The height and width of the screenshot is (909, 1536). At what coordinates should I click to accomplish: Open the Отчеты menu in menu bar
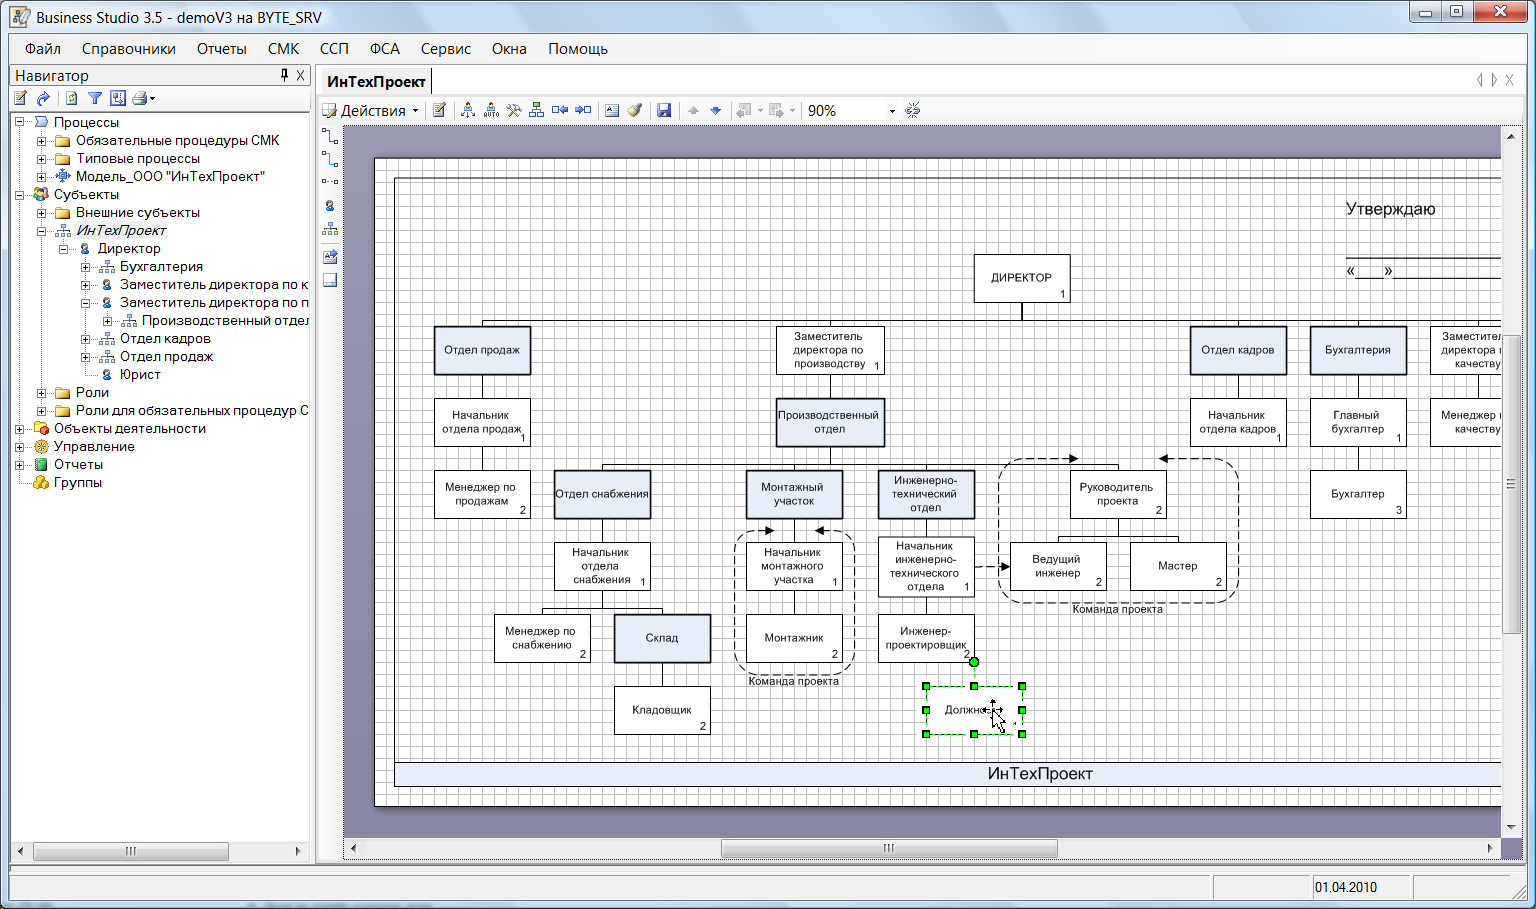(x=221, y=49)
